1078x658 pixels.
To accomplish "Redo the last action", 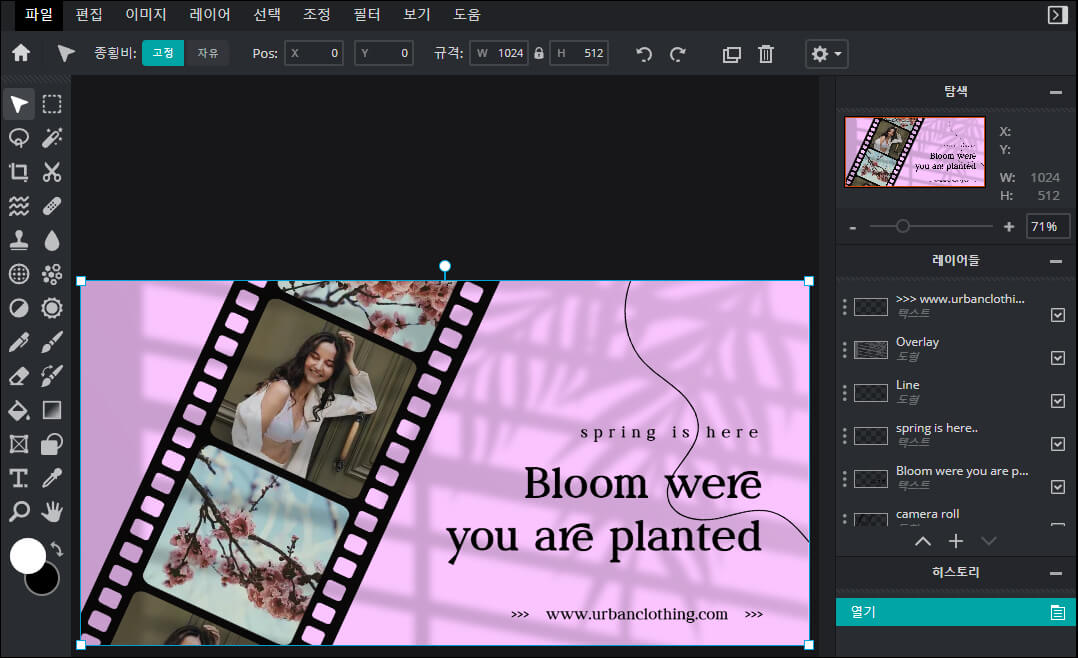I will pyautogui.click(x=678, y=54).
